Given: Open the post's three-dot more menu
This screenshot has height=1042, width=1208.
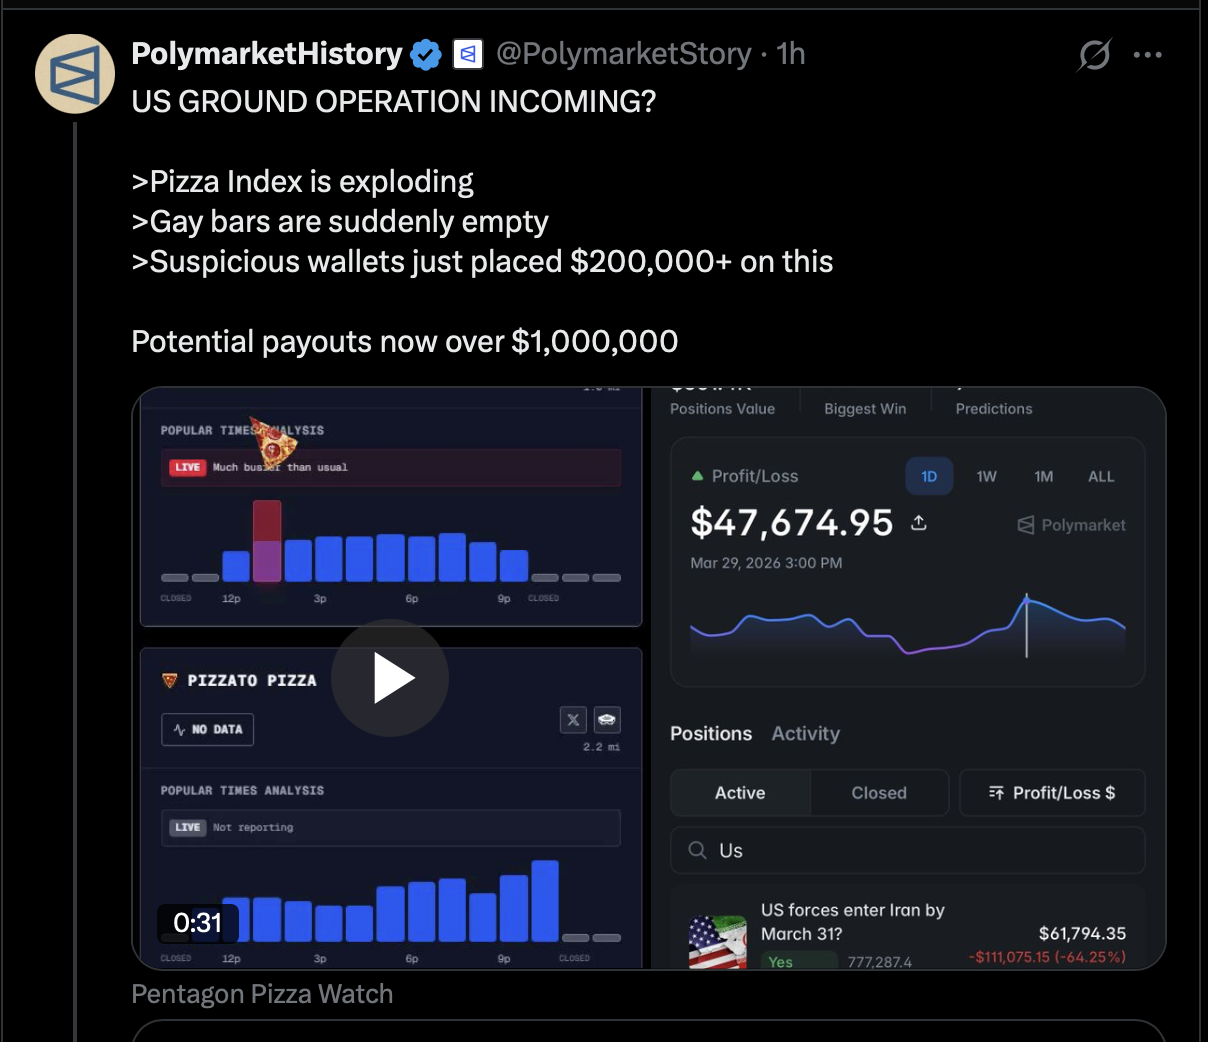Looking at the screenshot, I should click(1148, 54).
